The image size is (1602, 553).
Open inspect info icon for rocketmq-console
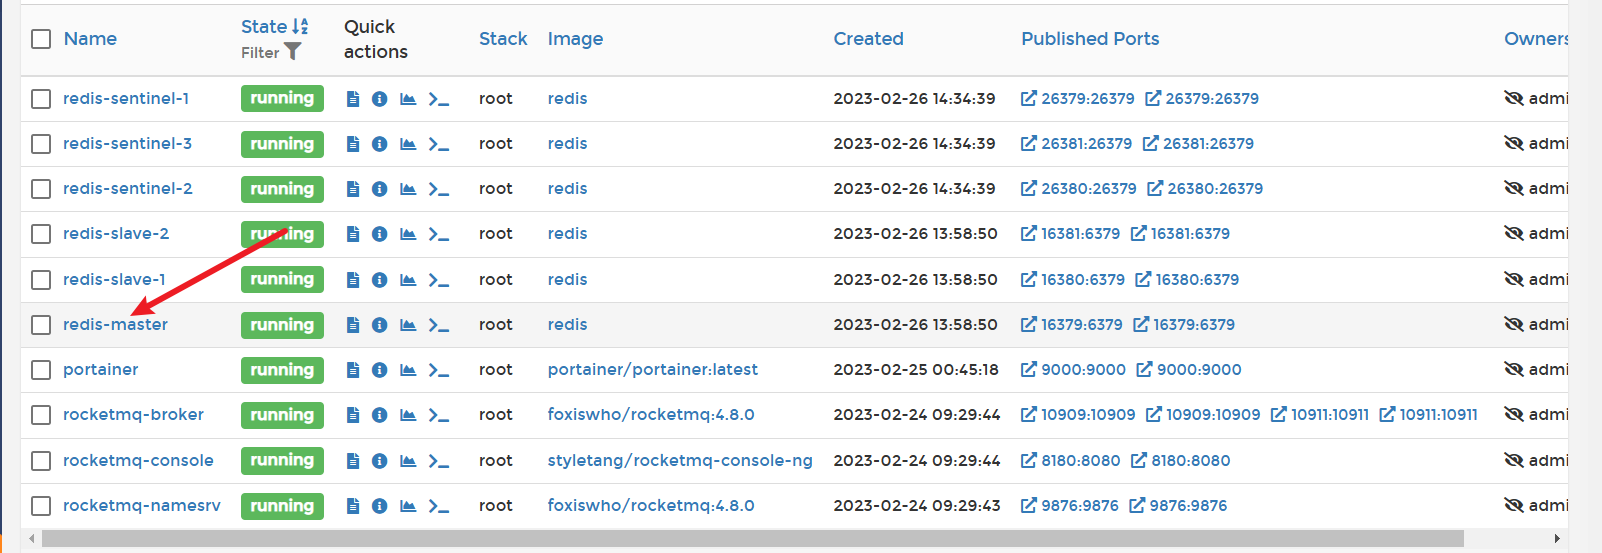[x=379, y=461]
